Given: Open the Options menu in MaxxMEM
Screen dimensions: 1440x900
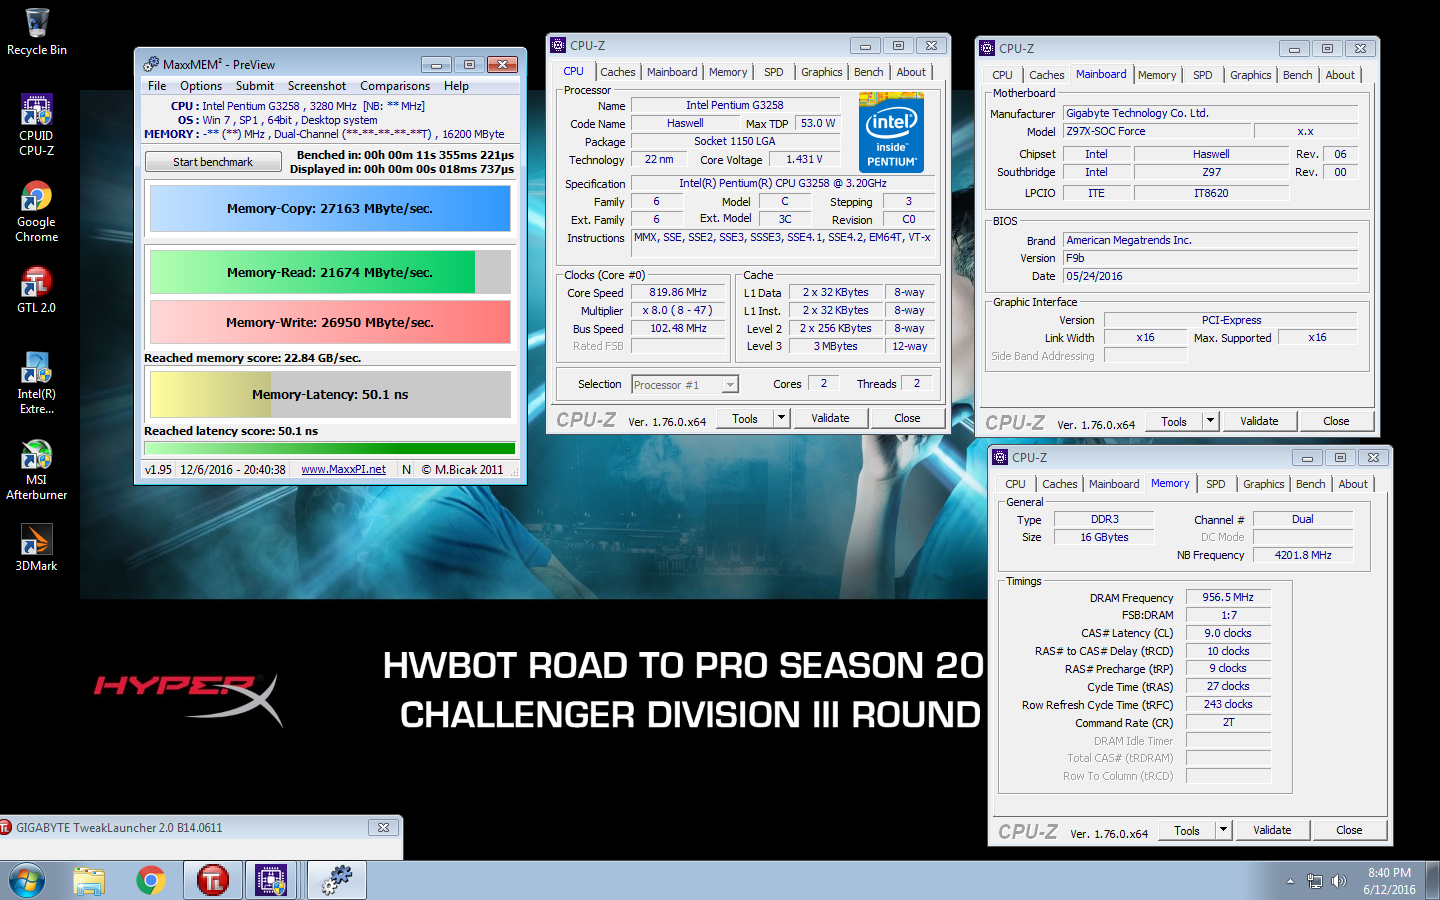Looking at the screenshot, I should click(x=201, y=86).
